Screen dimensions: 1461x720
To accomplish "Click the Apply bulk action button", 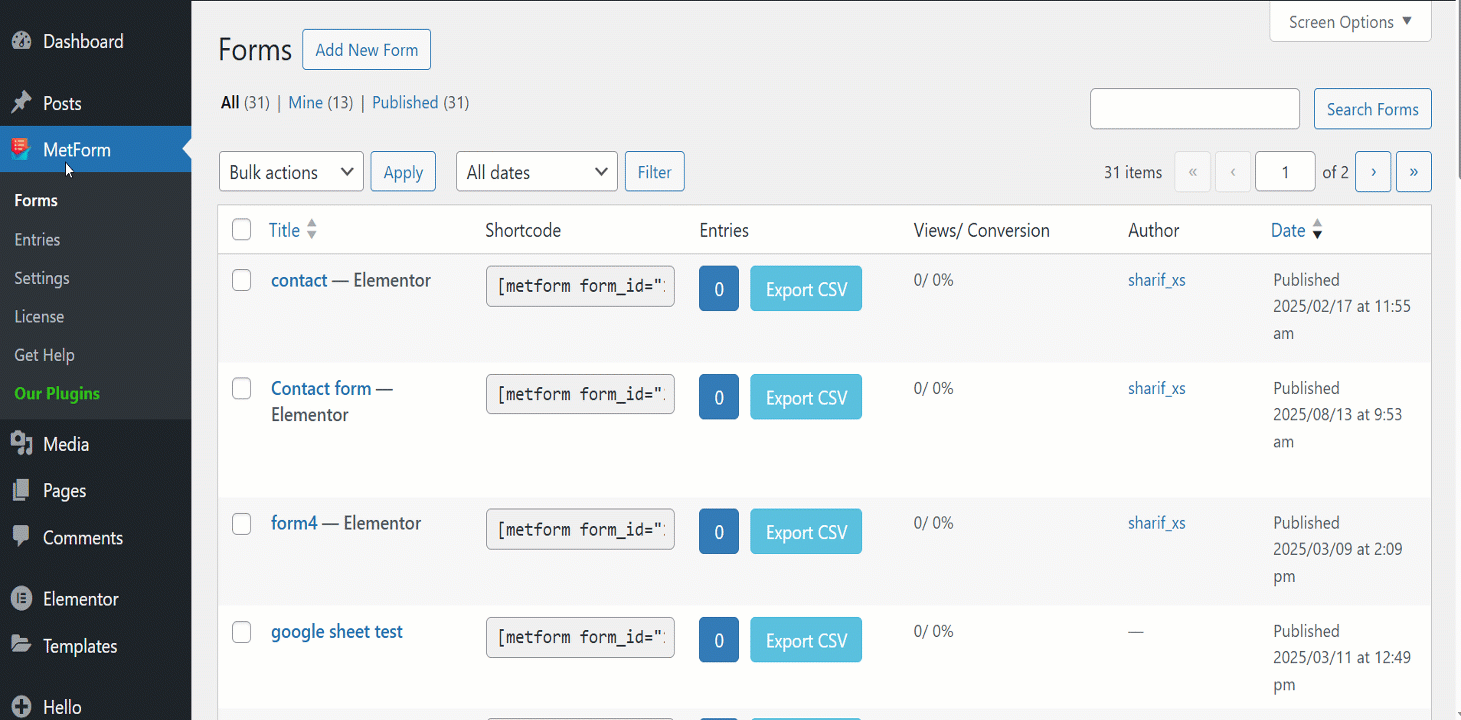I will click(x=403, y=172).
